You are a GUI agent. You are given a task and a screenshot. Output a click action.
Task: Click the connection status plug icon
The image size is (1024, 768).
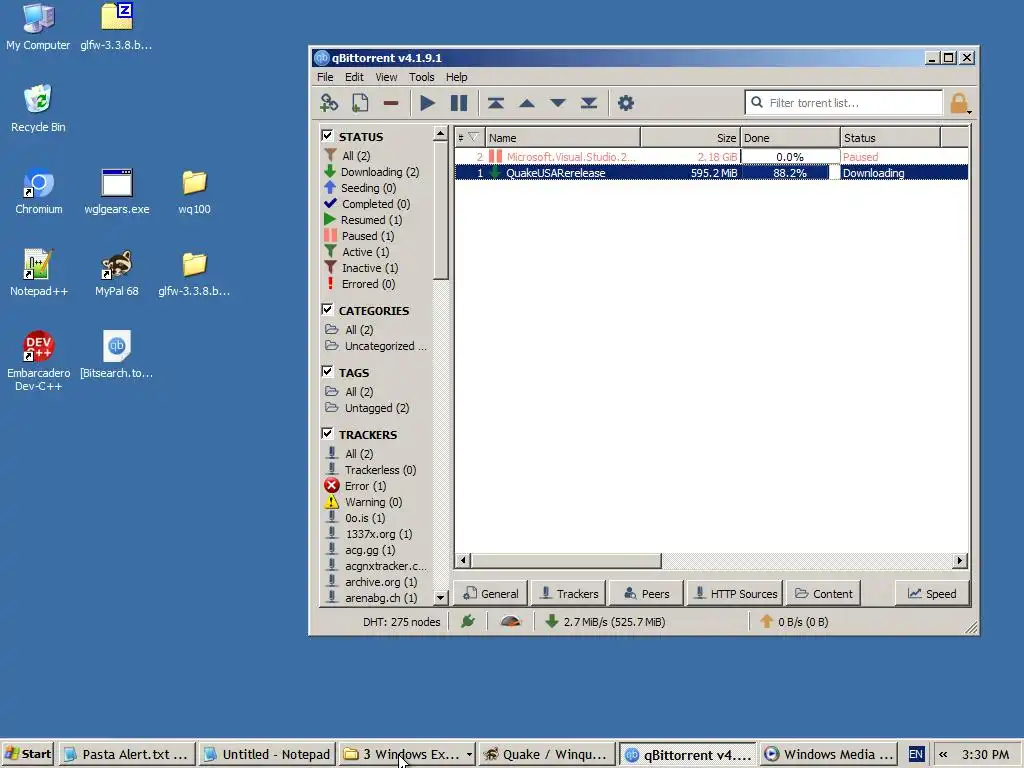point(468,621)
